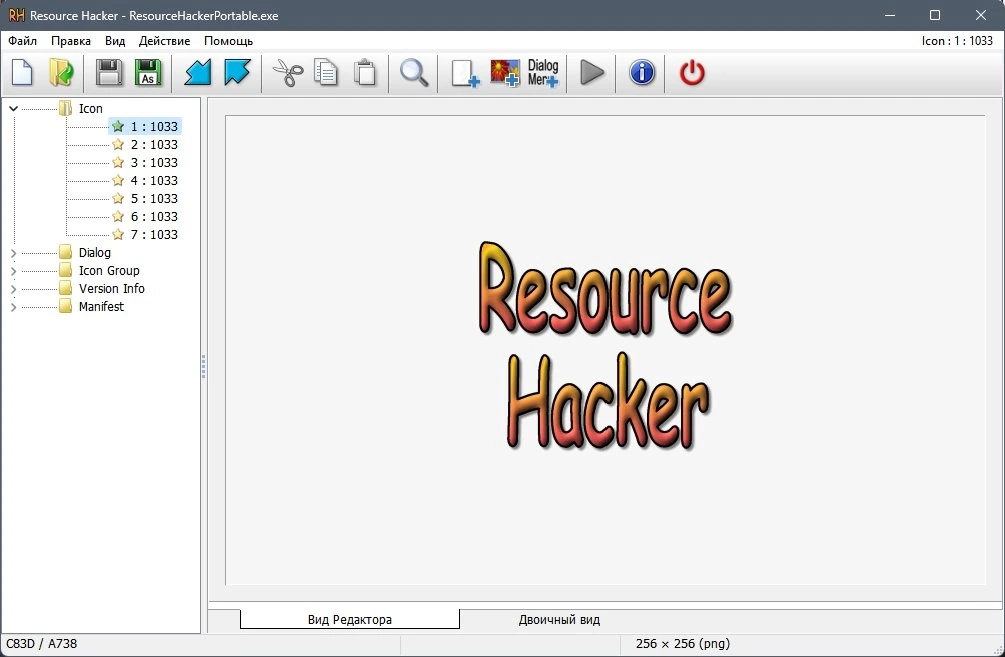The image size is (1005, 657).
Task: Save the file with the floppy icon
Action: pyautogui.click(x=109, y=72)
